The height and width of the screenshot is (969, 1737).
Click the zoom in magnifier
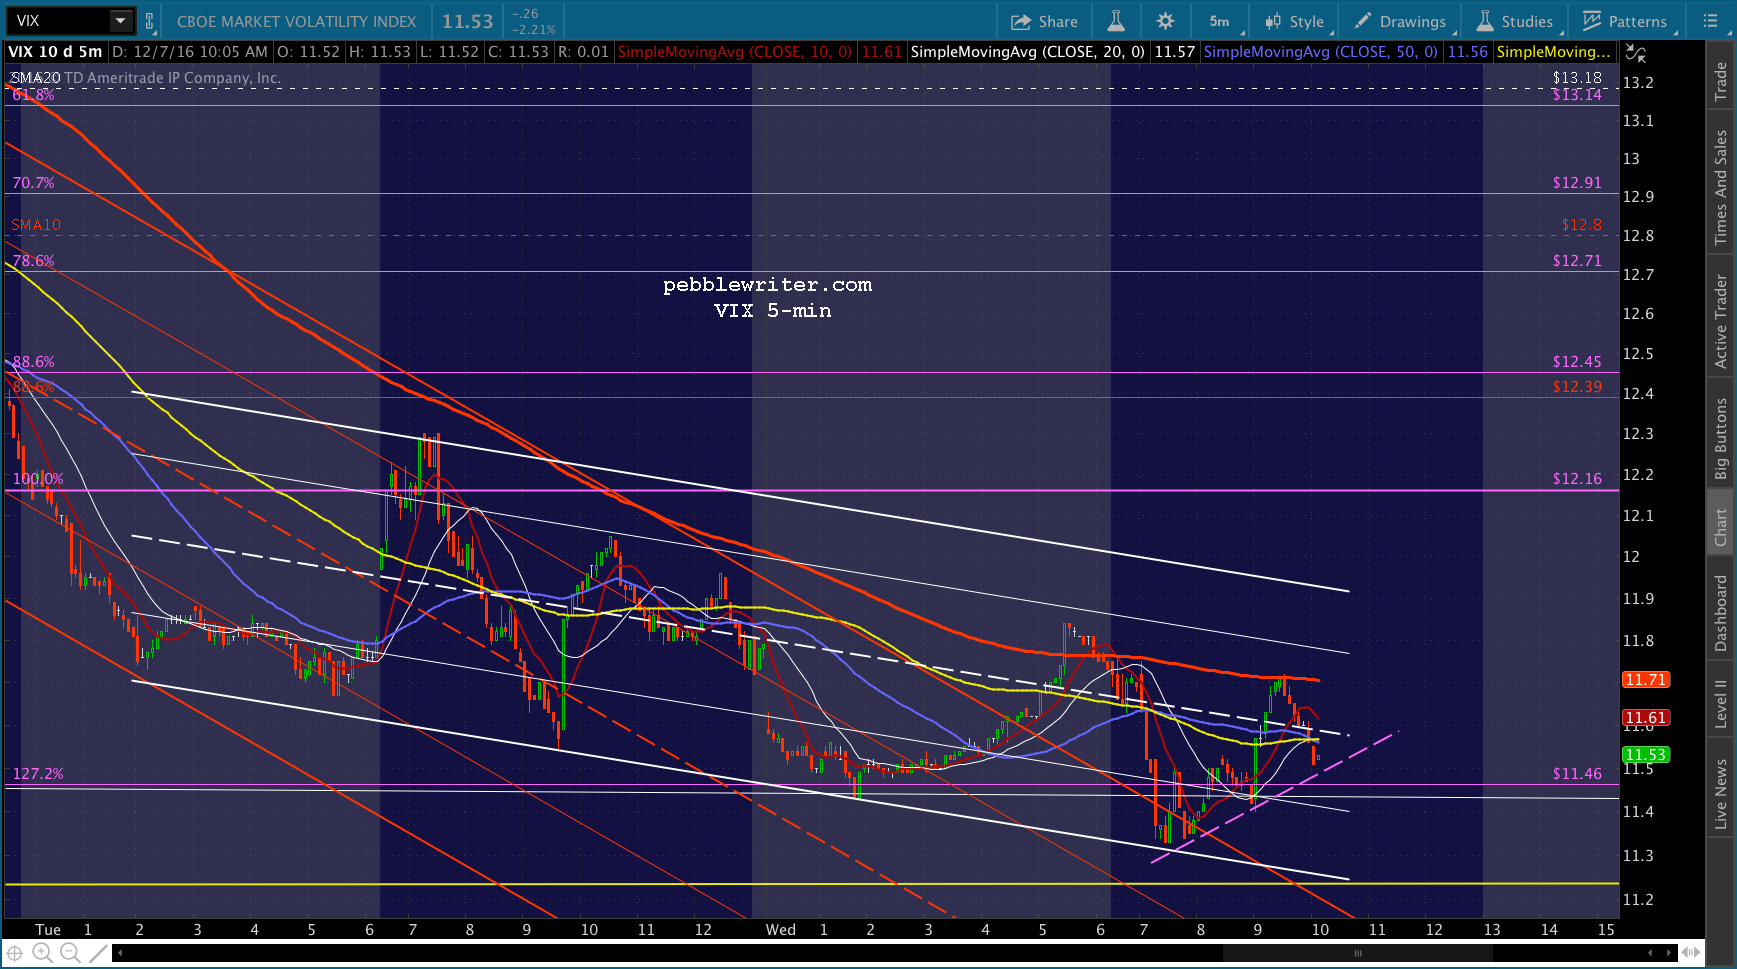click(42, 953)
